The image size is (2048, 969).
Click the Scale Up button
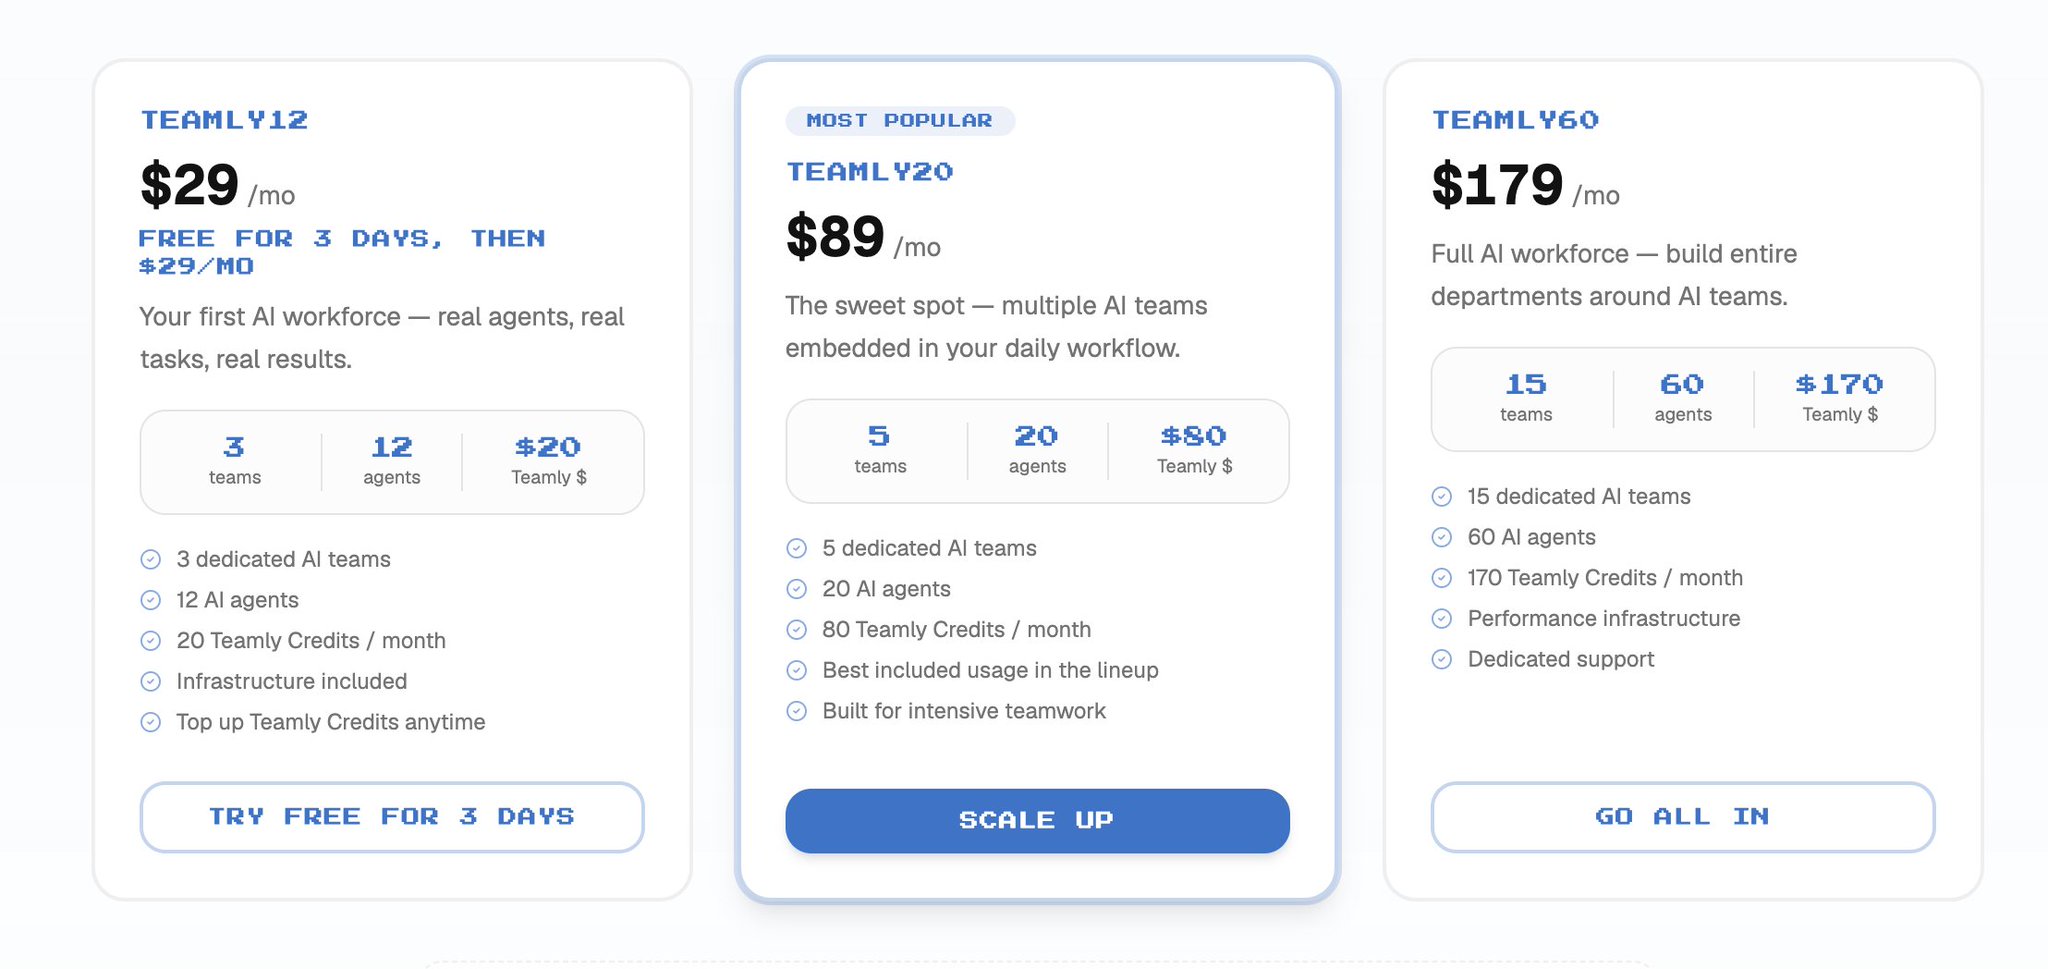(x=1037, y=821)
